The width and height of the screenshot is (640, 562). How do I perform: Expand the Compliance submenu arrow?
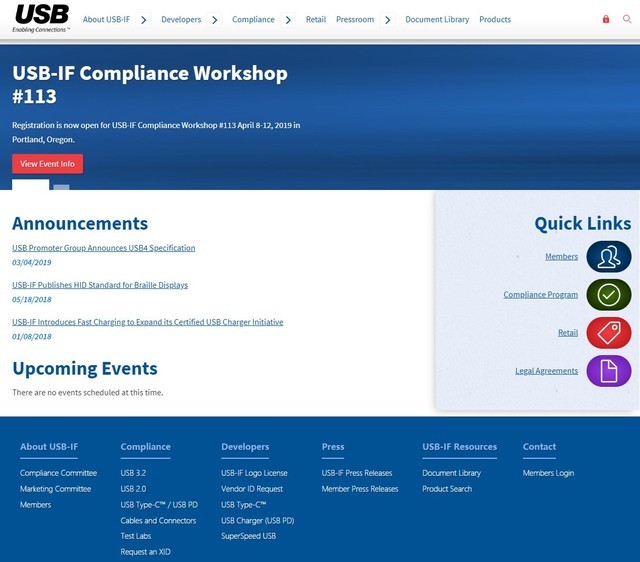coord(288,20)
